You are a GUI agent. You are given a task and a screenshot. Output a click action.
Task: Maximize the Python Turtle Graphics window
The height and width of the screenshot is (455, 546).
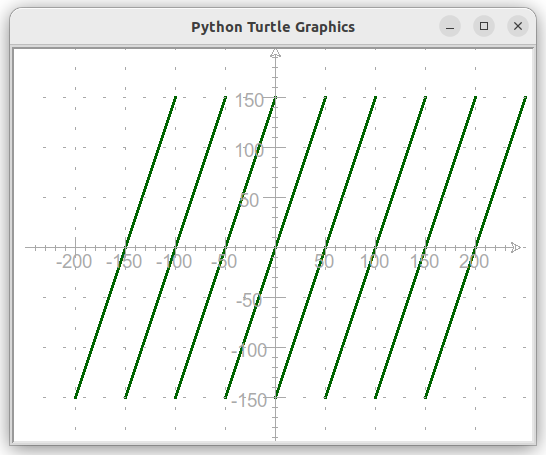[484, 26]
